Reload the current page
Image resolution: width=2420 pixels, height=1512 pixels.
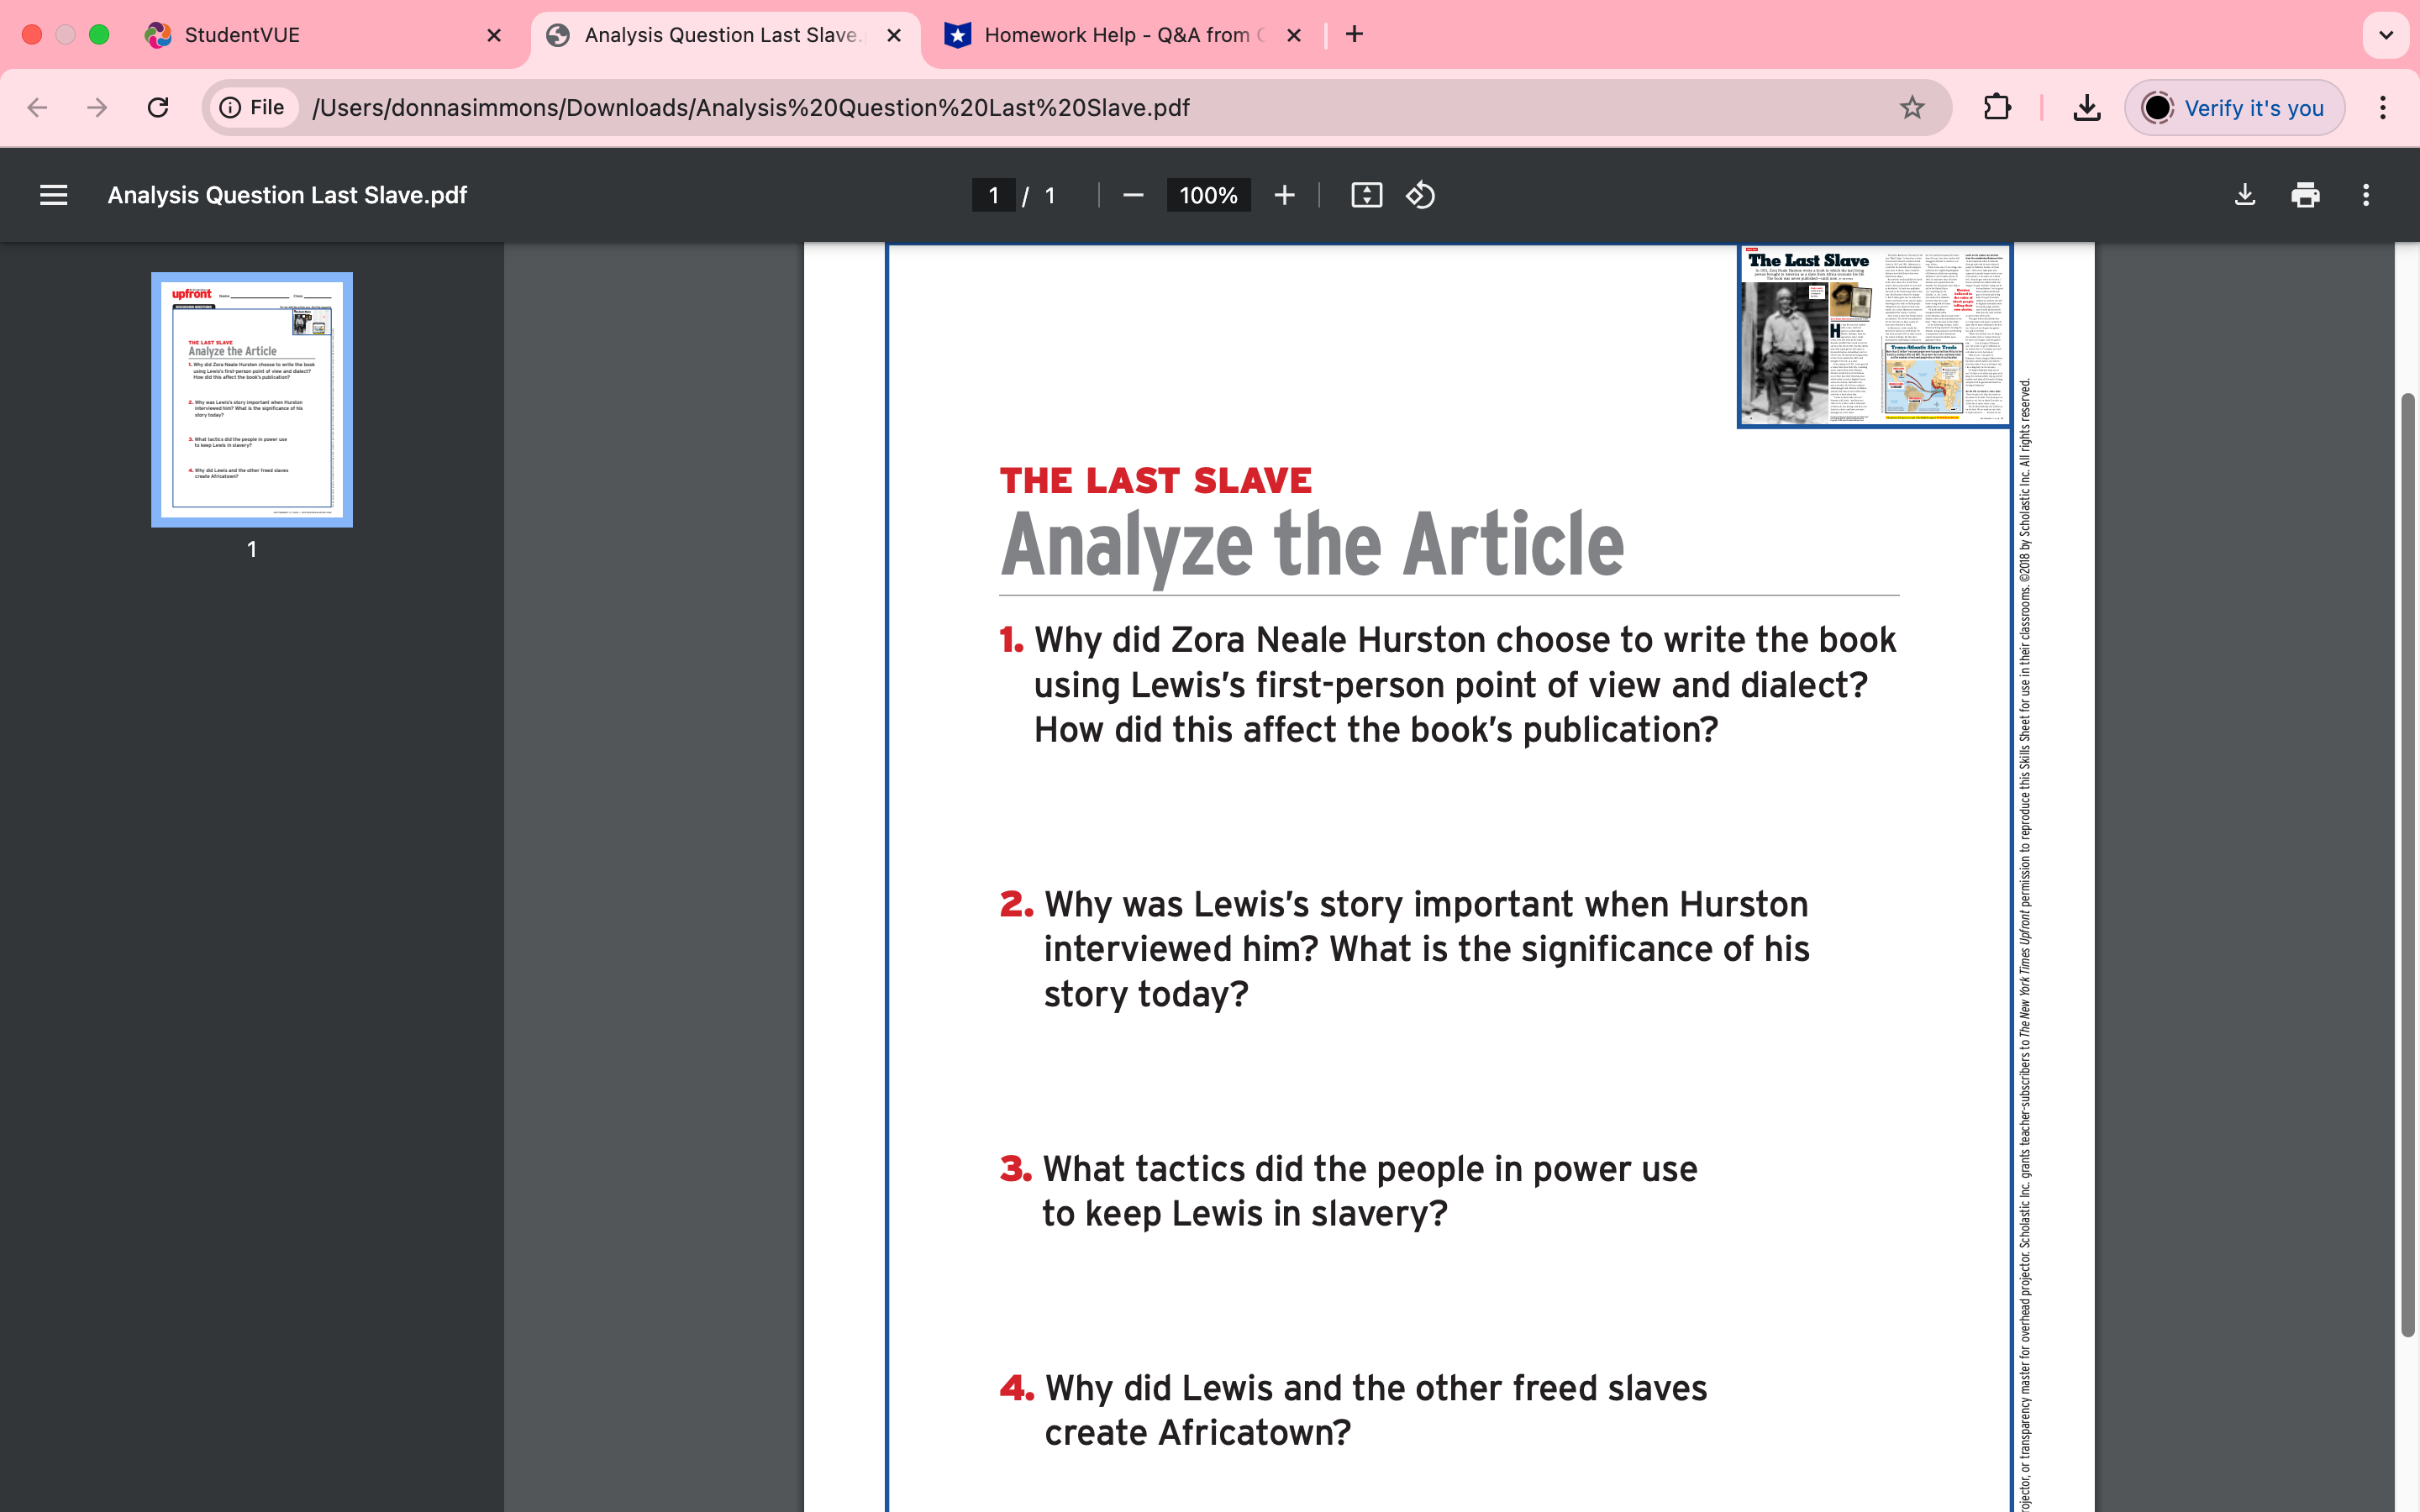pos(158,107)
